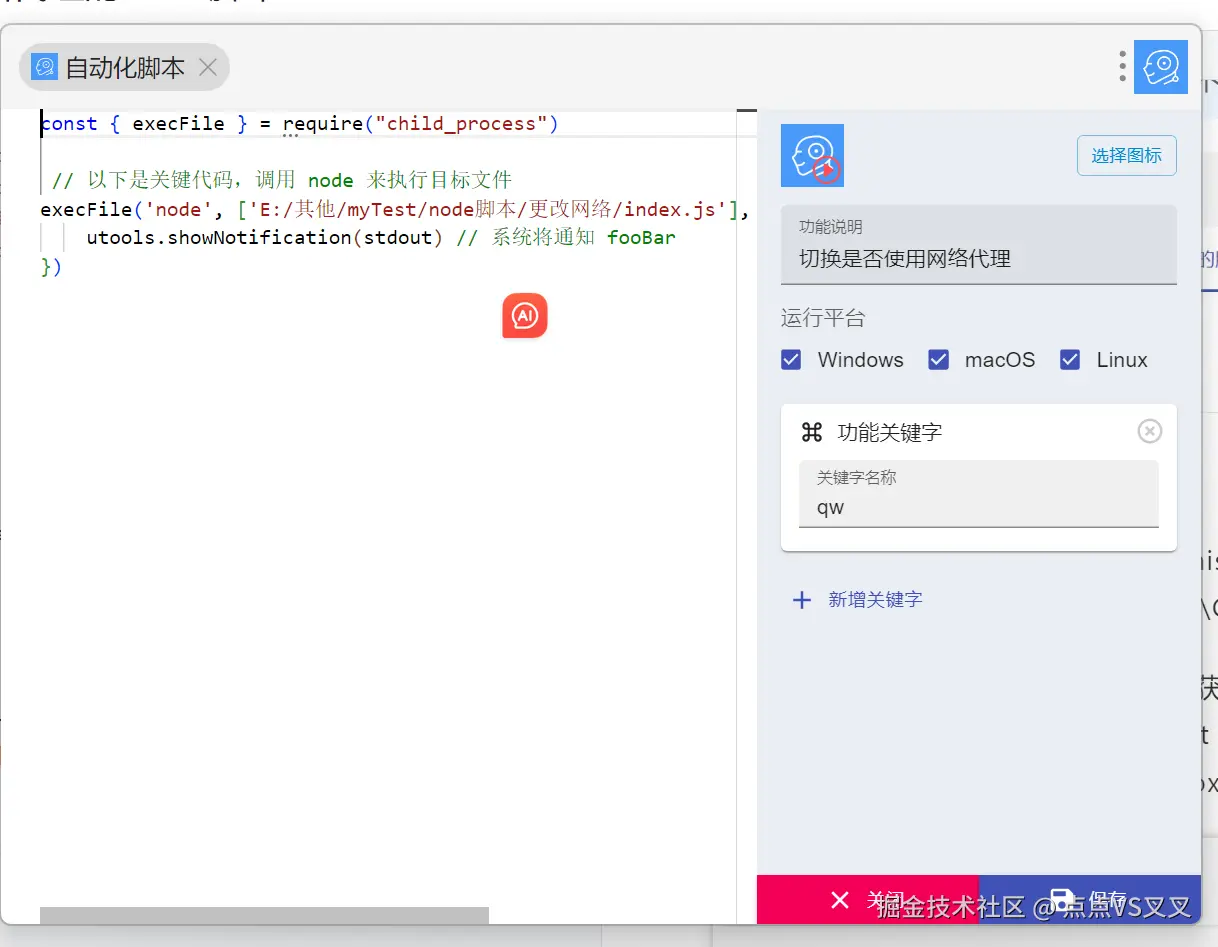Remove the 功能关键字 card via its circled X
The height and width of the screenshot is (947, 1218).
[x=1150, y=431]
